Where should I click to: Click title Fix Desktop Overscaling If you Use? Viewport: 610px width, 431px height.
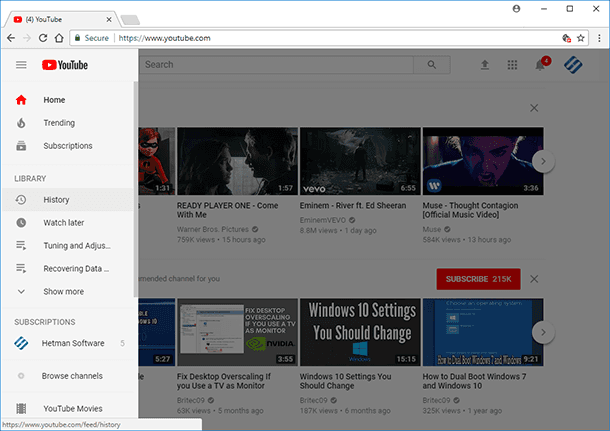coord(224,381)
